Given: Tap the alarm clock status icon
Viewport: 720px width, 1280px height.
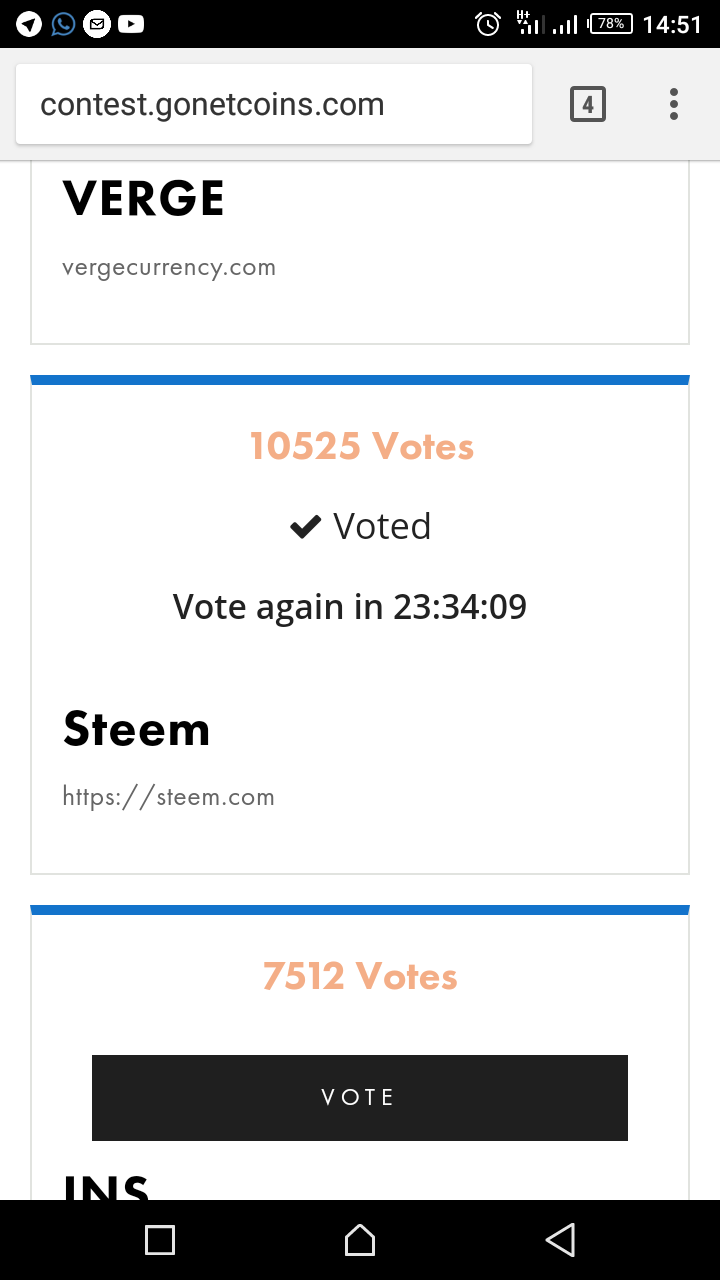Looking at the screenshot, I should click(488, 24).
